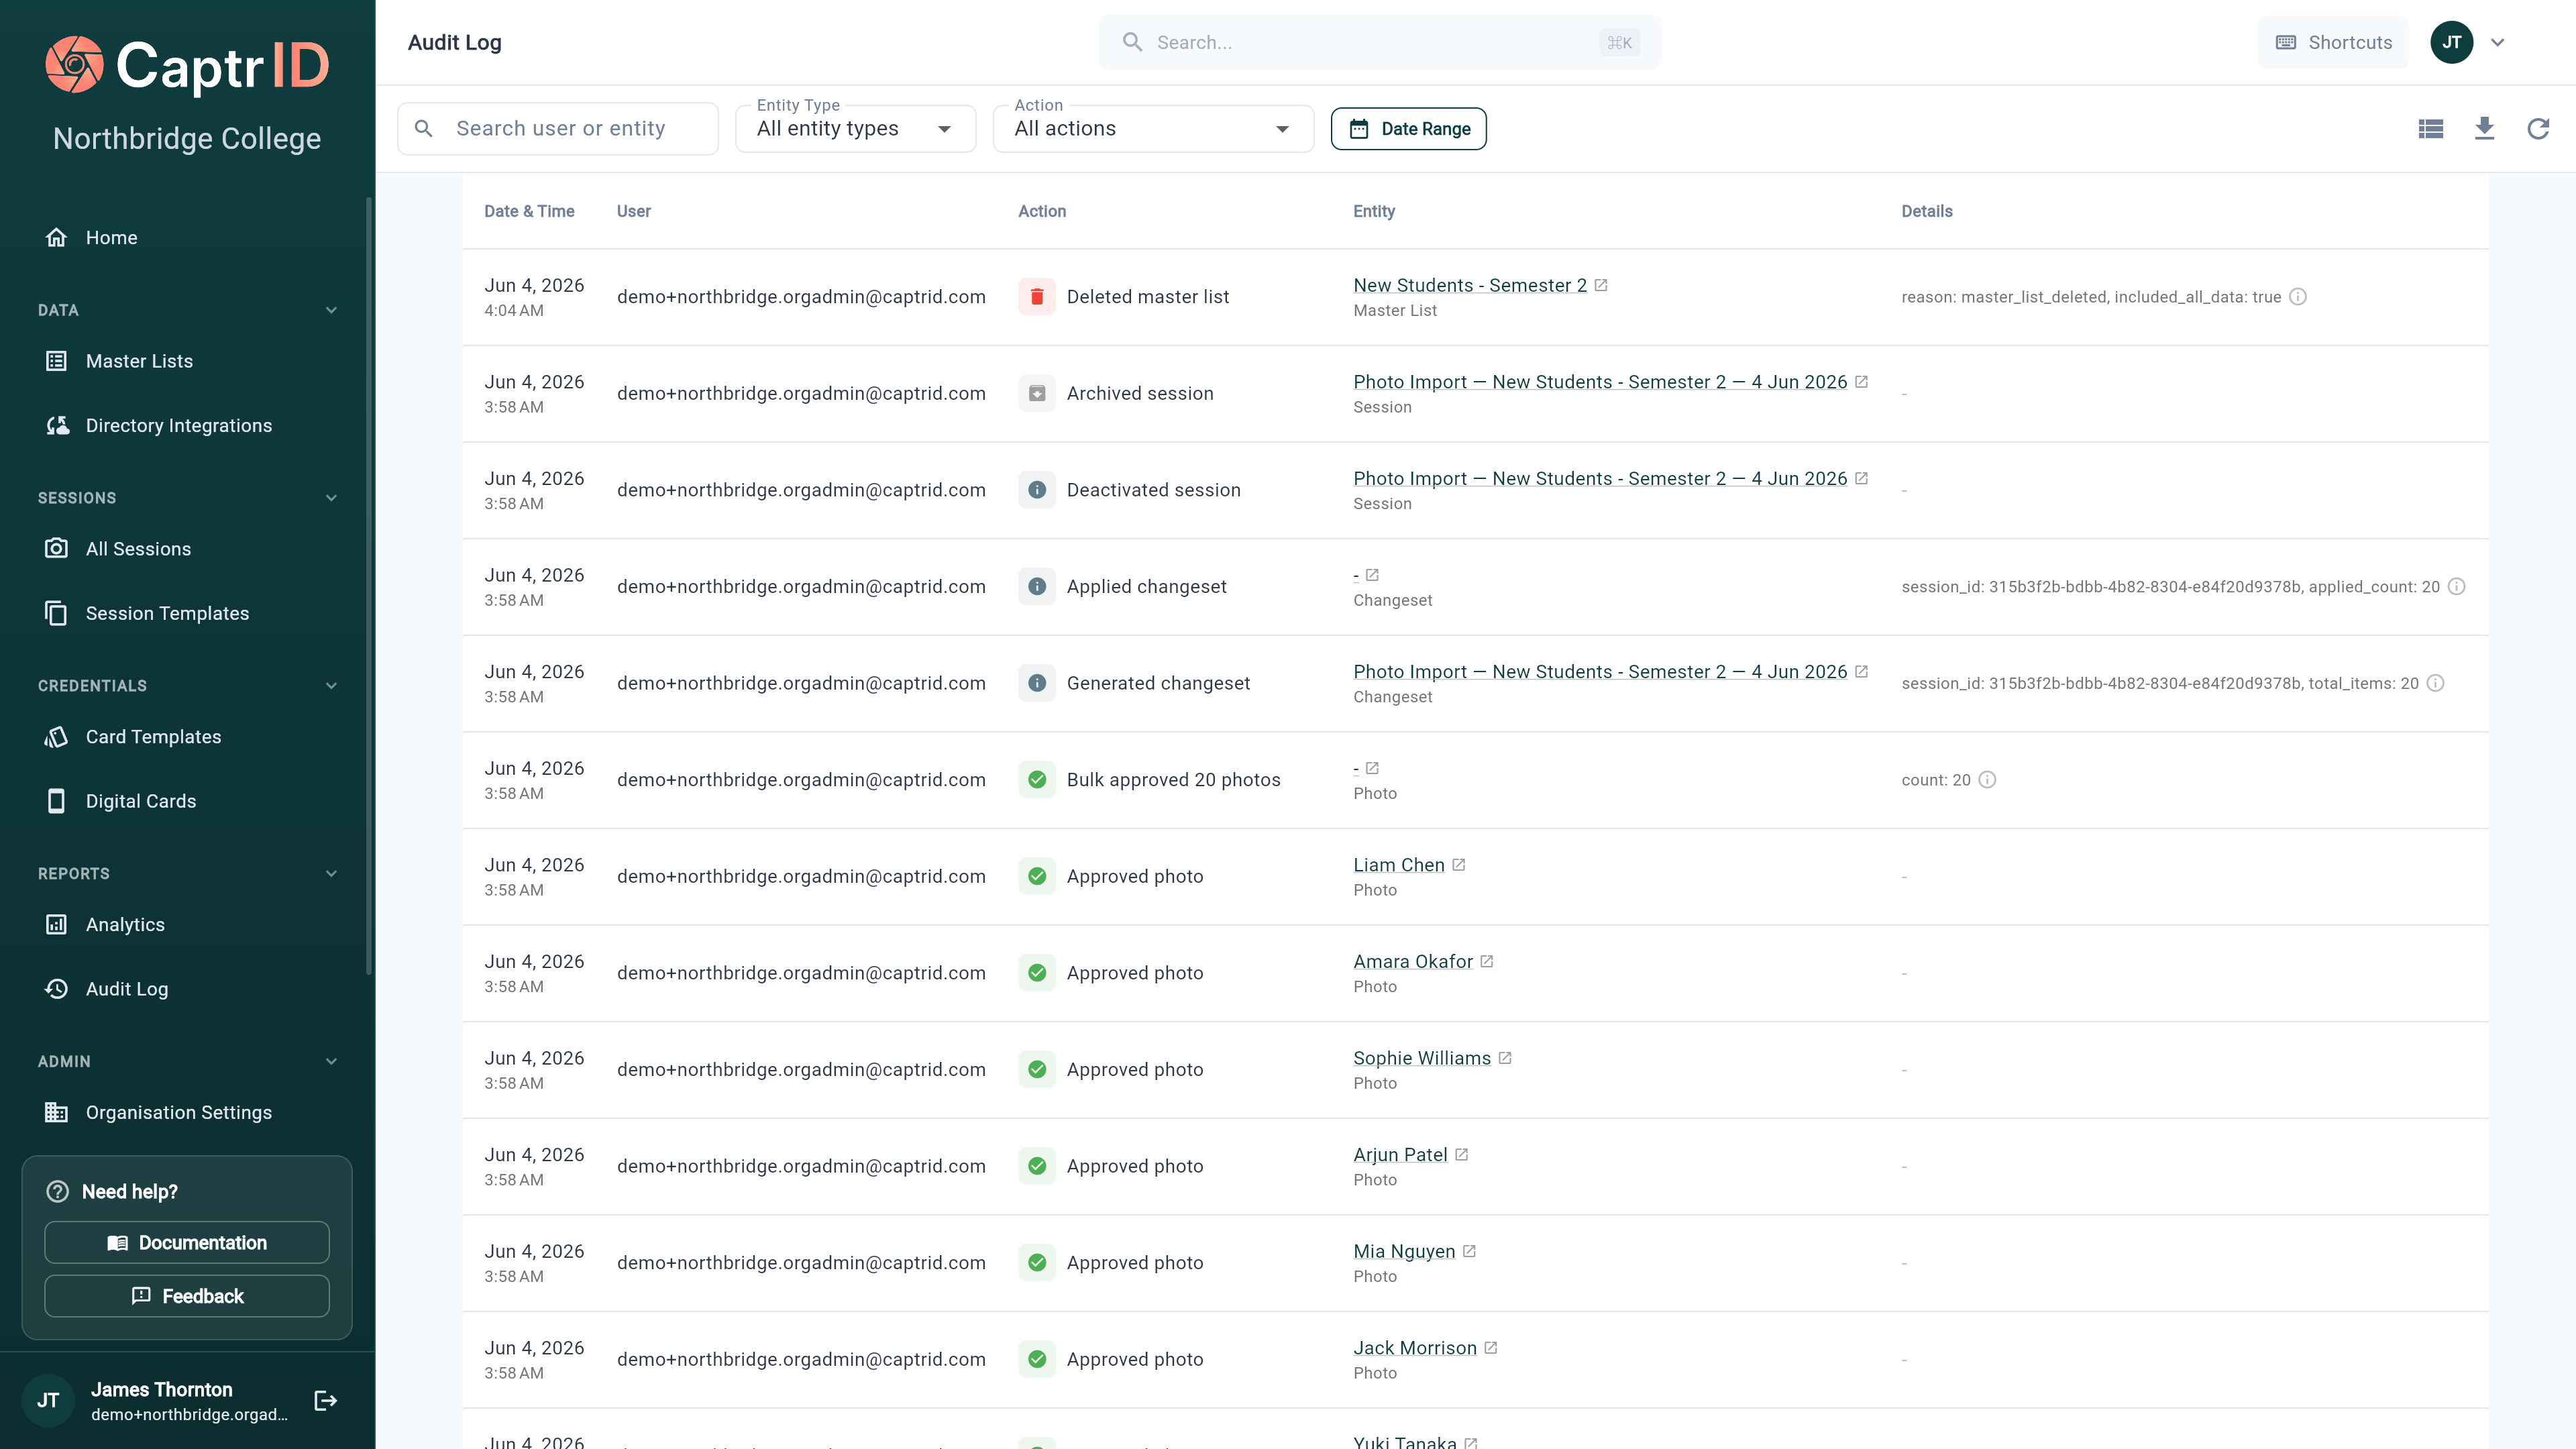Collapse the ADMIN sidebar section
2576x1449 pixels.
[331, 1062]
